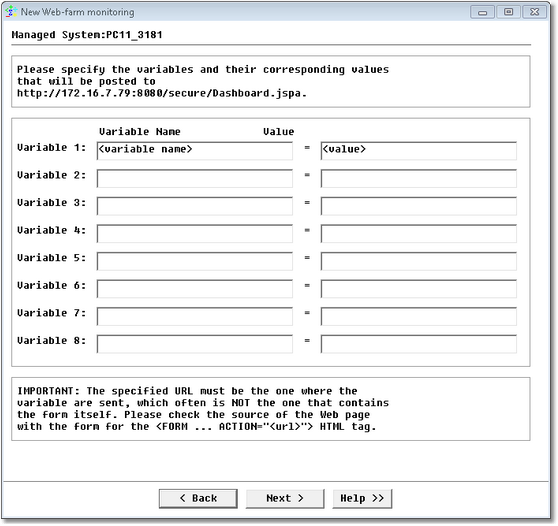The height and width of the screenshot is (526, 558).
Task: Close the New Web-farm monitoring window
Action: point(535,12)
